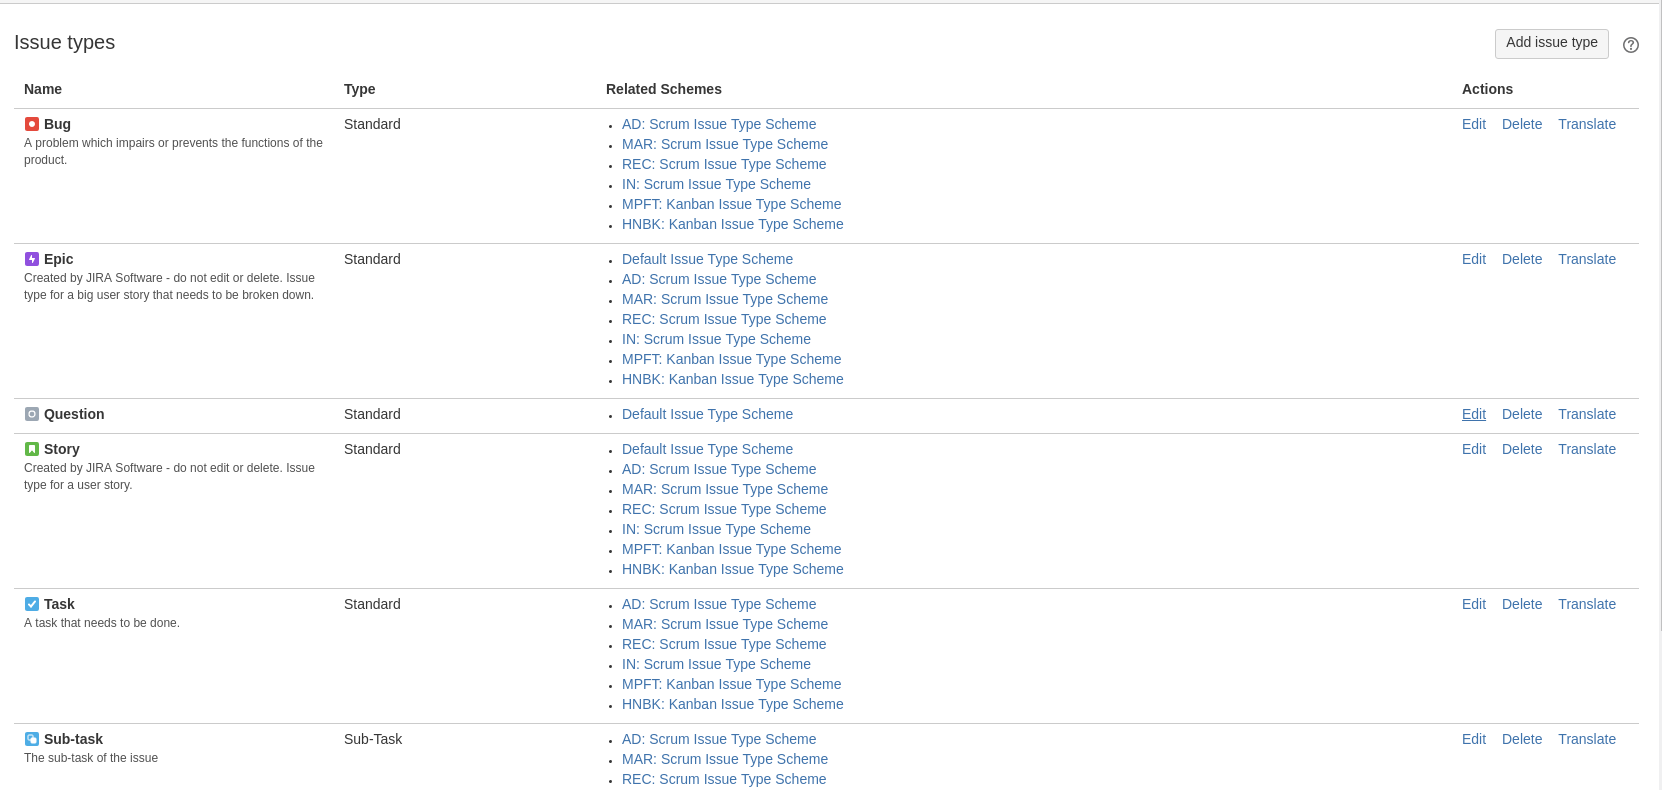Image resolution: width=1662 pixels, height=790 pixels.
Task: Open HNBK Kanban scheme under Bug
Action: 732,224
